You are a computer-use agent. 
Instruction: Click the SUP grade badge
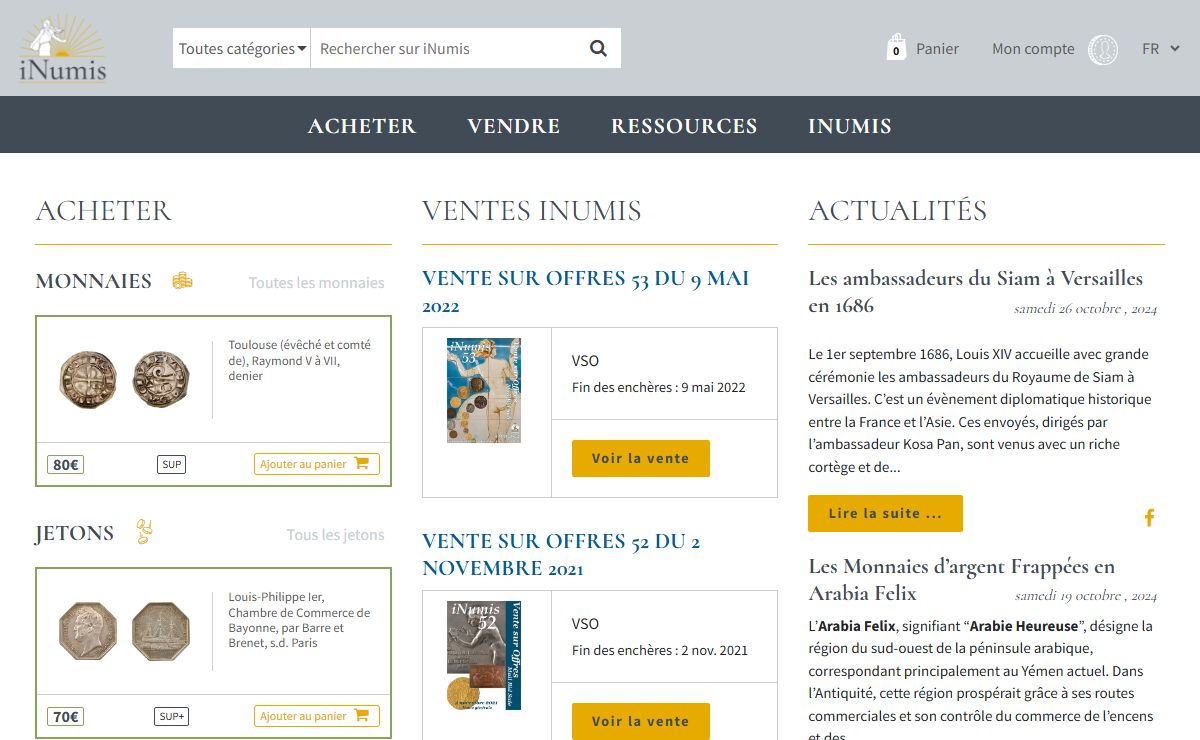click(172, 464)
